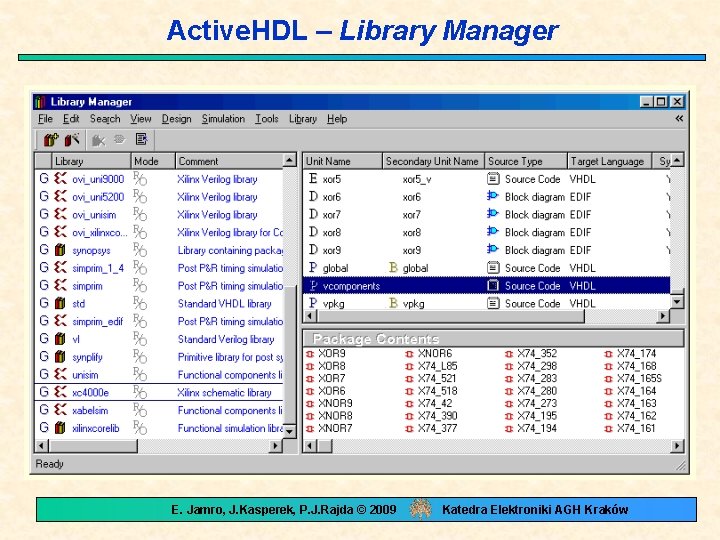
Task: Click unit list horizontal scroll left arrow
Action: [x=310, y=316]
